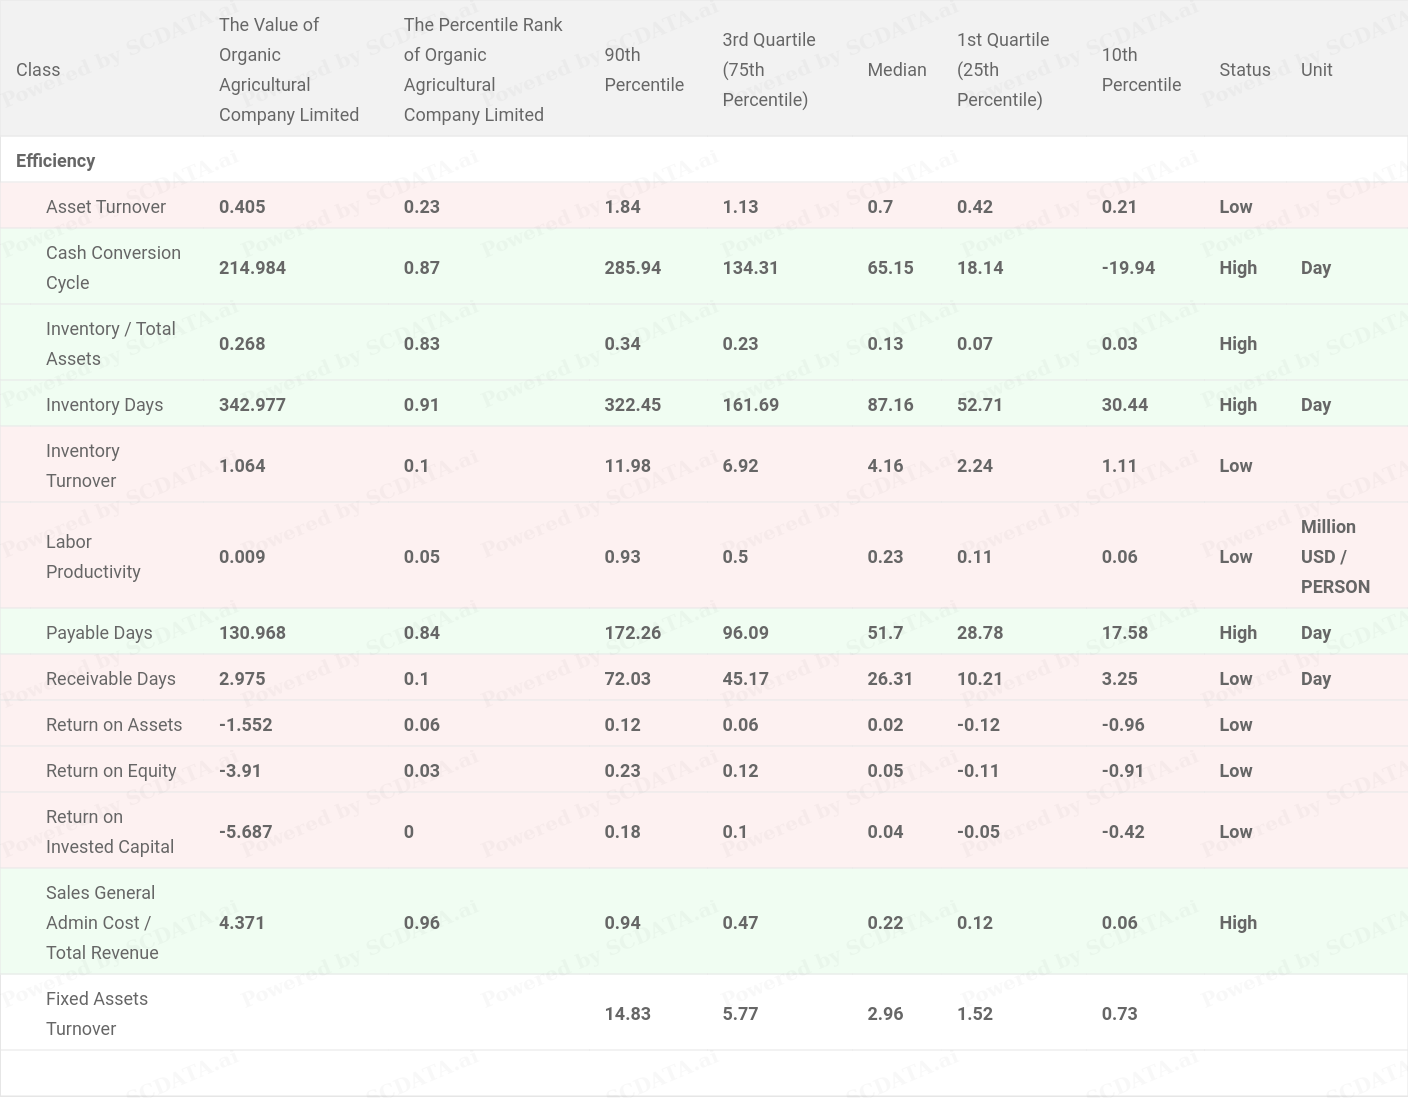Click 90th percentile 322.45 in Inventory Days
The width and height of the screenshot is (1408, 1098).
(632, 404)
